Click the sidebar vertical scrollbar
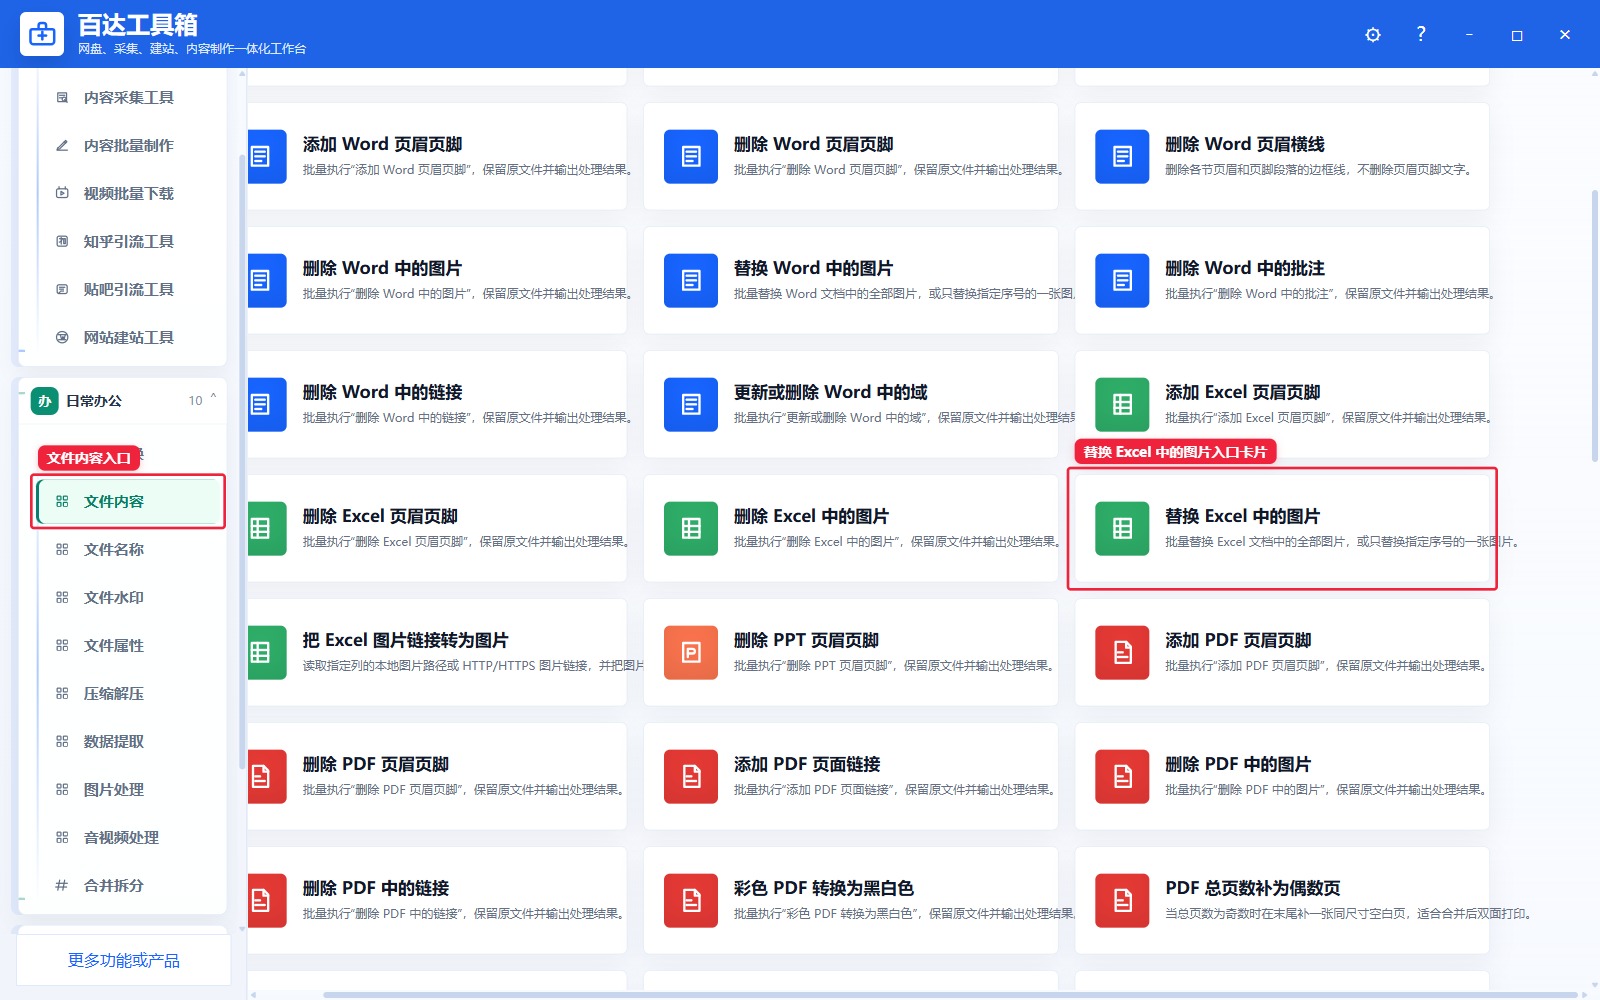This screenshot has width=1600, height=1000. point(242,460)
